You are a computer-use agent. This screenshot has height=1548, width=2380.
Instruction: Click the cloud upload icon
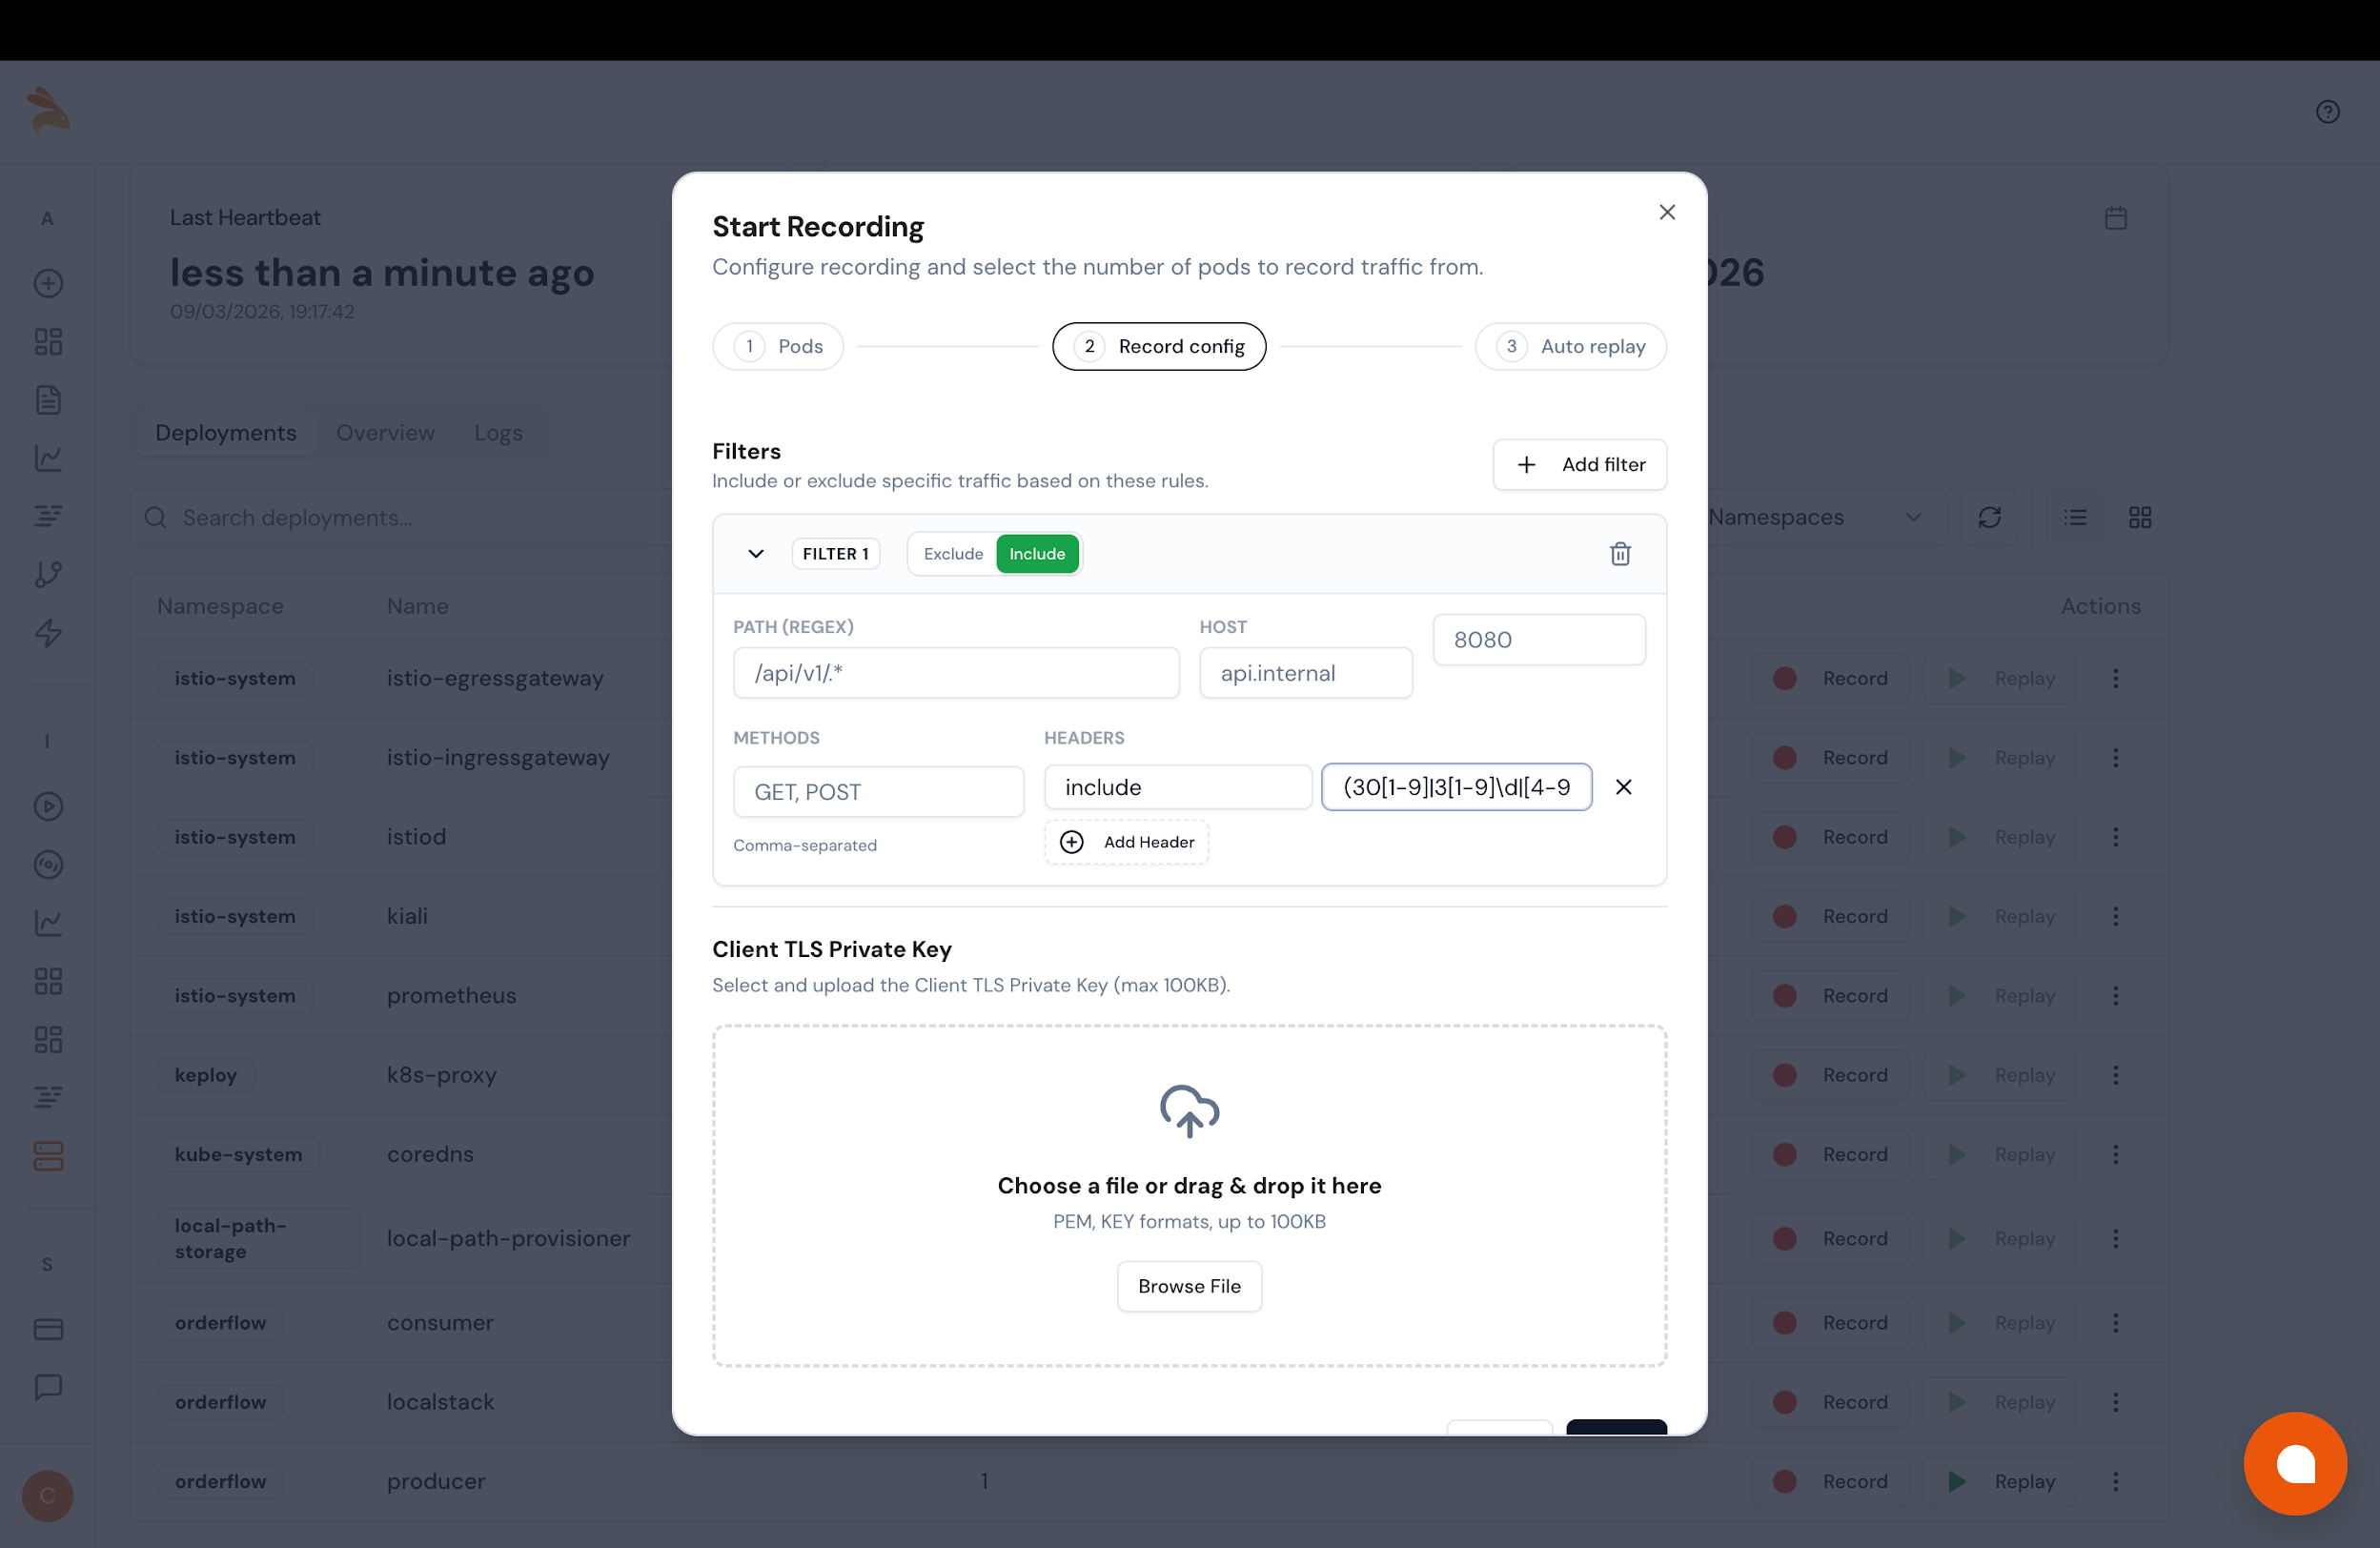1189,1110
